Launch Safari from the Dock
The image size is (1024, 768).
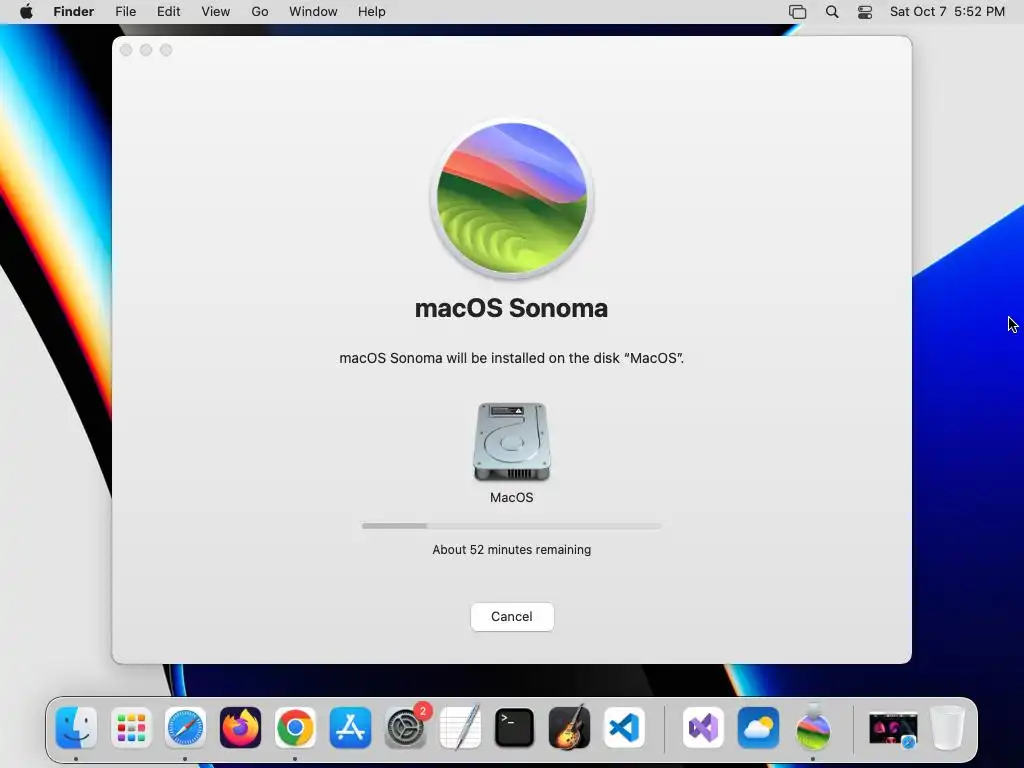click(185, 728)
